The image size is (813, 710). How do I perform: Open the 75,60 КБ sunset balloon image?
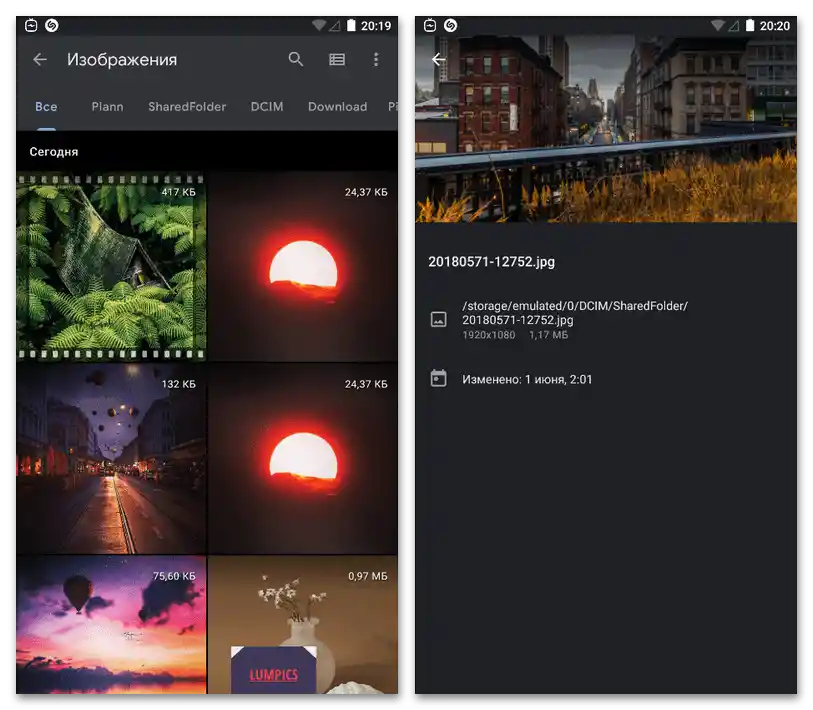[x=111, y=624]
